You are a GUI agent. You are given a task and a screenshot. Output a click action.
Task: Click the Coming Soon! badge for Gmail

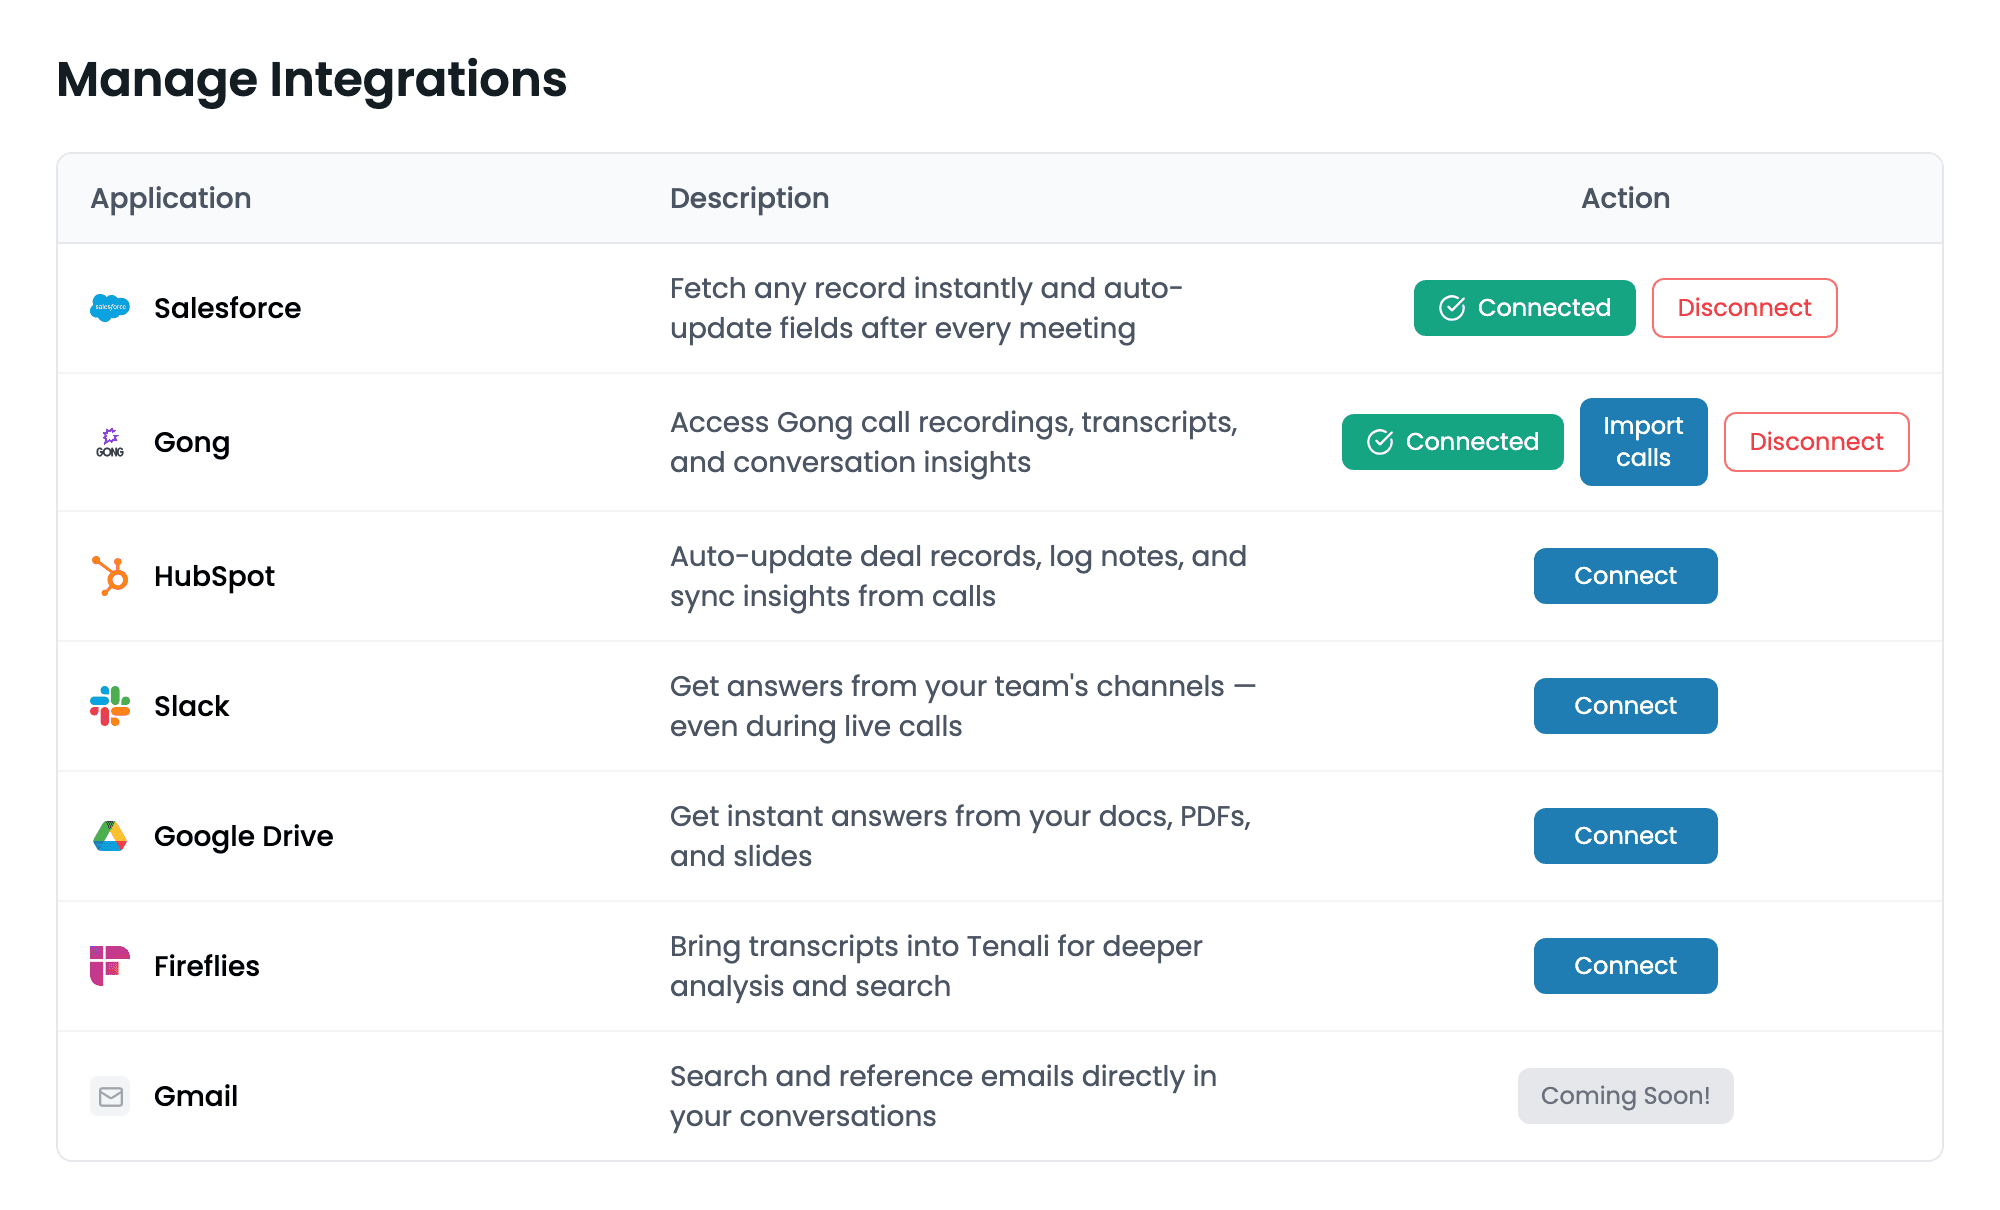[x=1626, y=1096]
